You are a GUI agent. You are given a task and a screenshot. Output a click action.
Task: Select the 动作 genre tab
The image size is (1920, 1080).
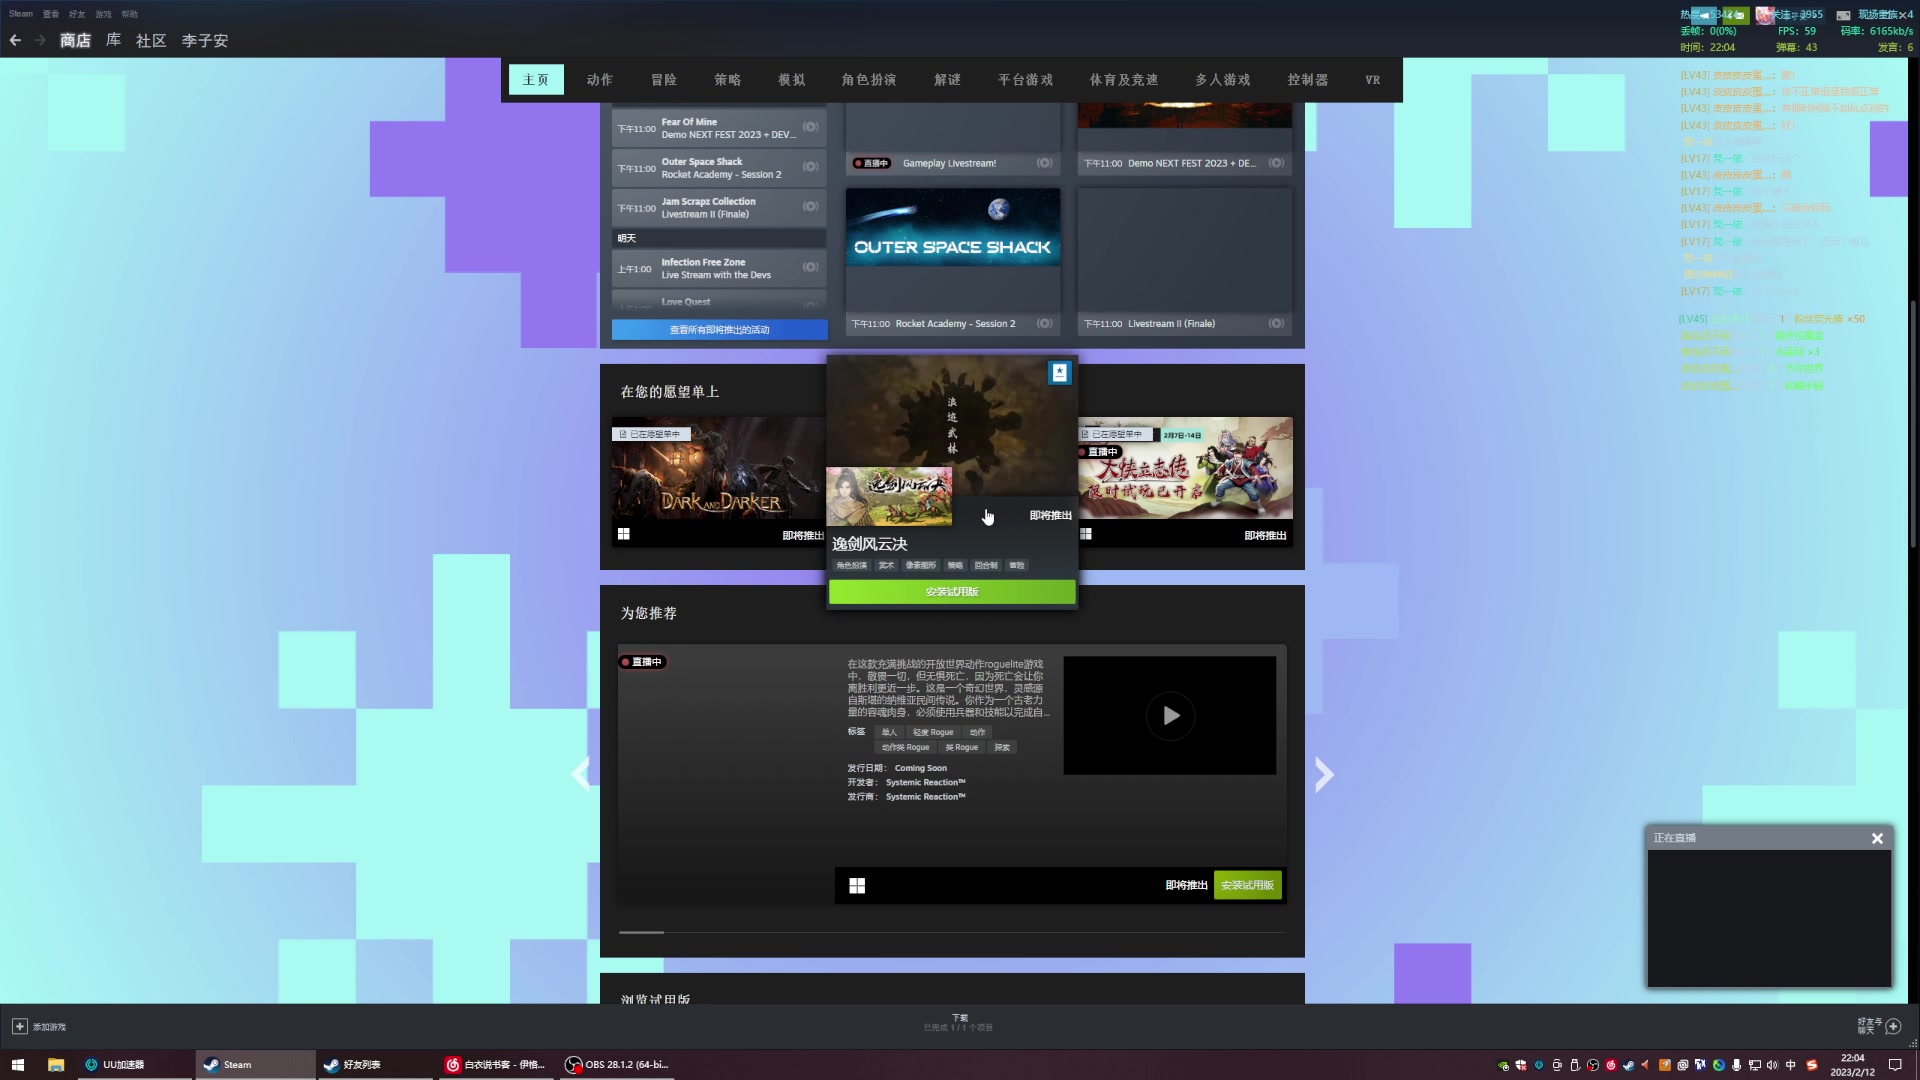click(x=600, y=80)
